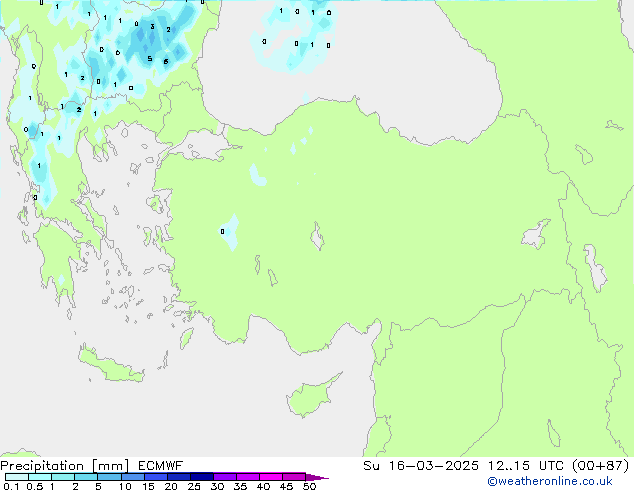This screenshot has width=634, height=490.
Task: Pick the 15–20 mm legend swatch
Action: click(x=155, y=477)
